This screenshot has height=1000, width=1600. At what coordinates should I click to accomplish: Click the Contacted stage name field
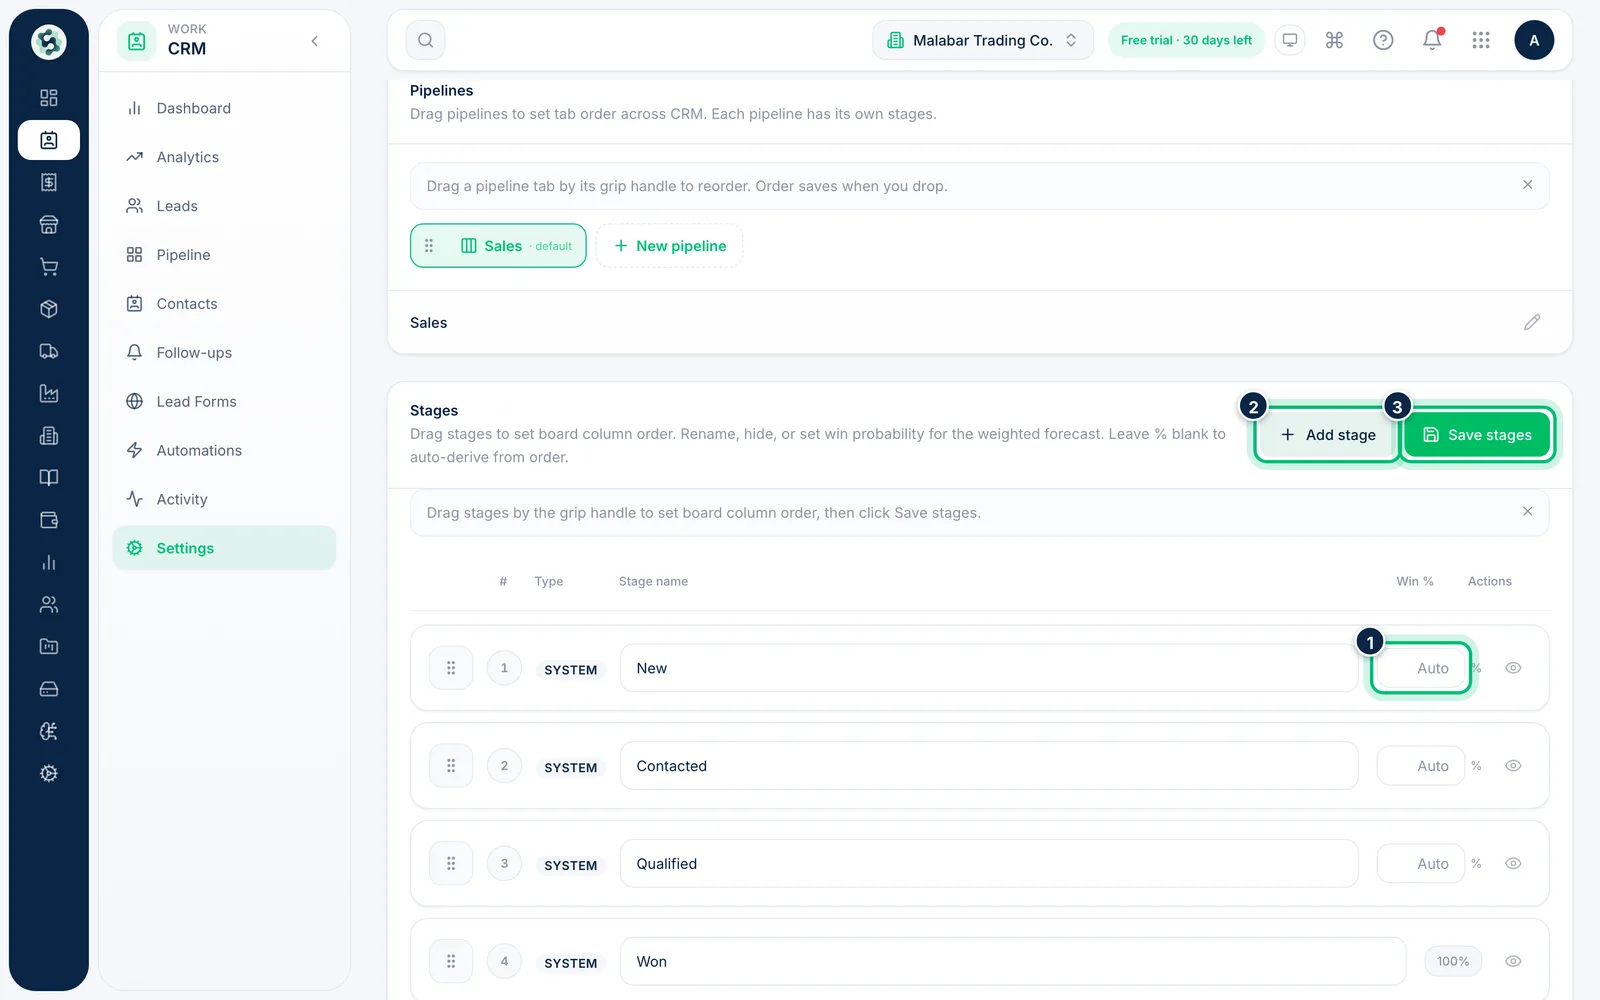click(989, 766)
